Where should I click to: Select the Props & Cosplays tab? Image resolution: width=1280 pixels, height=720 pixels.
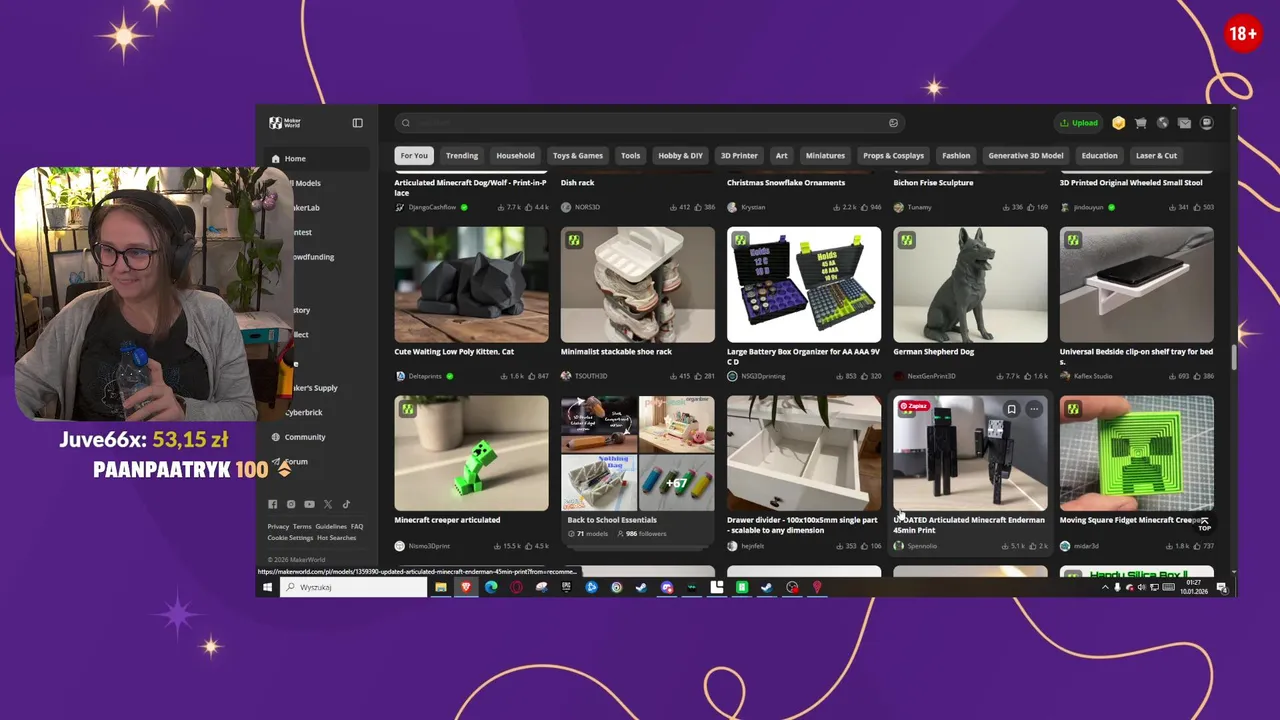coord(894,155)
